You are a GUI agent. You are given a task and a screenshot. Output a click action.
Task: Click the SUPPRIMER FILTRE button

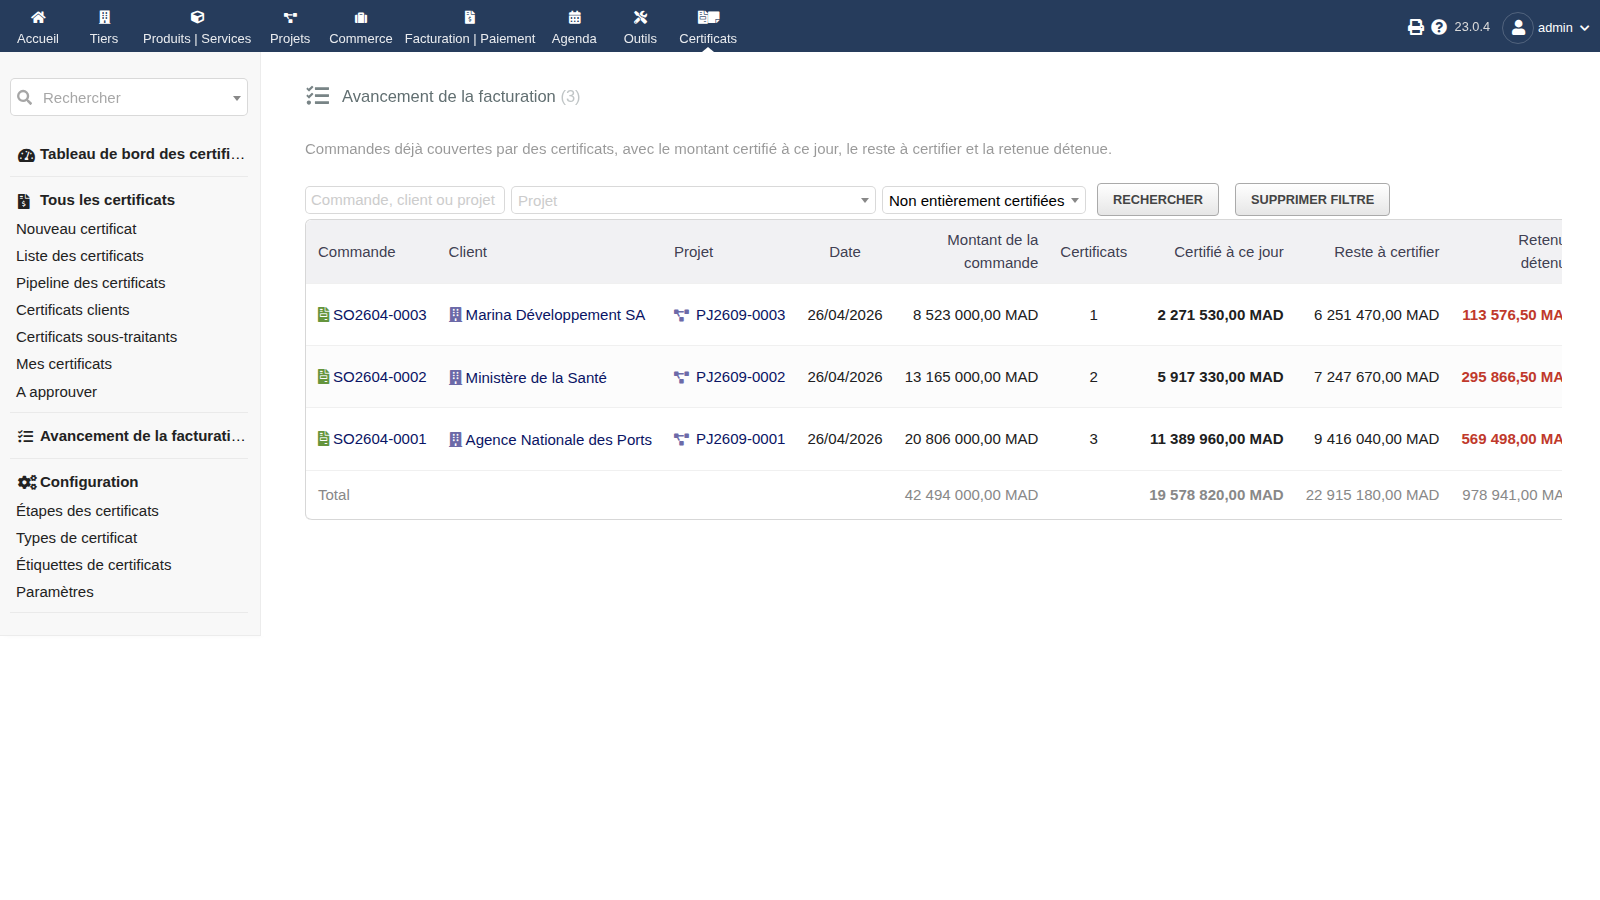(x=1312, y=199)
